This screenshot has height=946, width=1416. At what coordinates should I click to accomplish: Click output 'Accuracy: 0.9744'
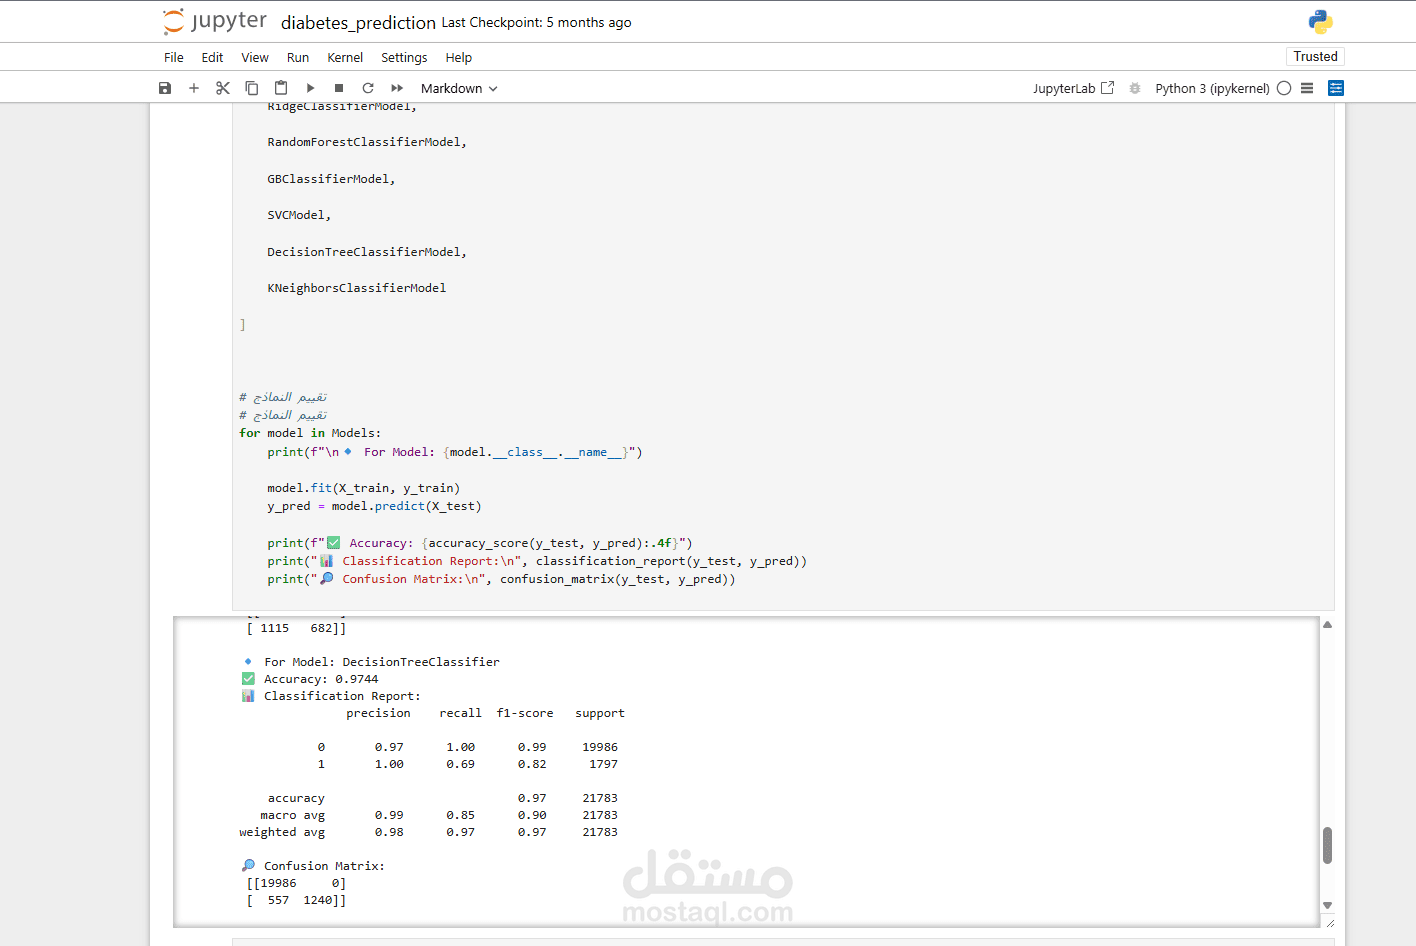pyautogui.click(x=321, y=679)
